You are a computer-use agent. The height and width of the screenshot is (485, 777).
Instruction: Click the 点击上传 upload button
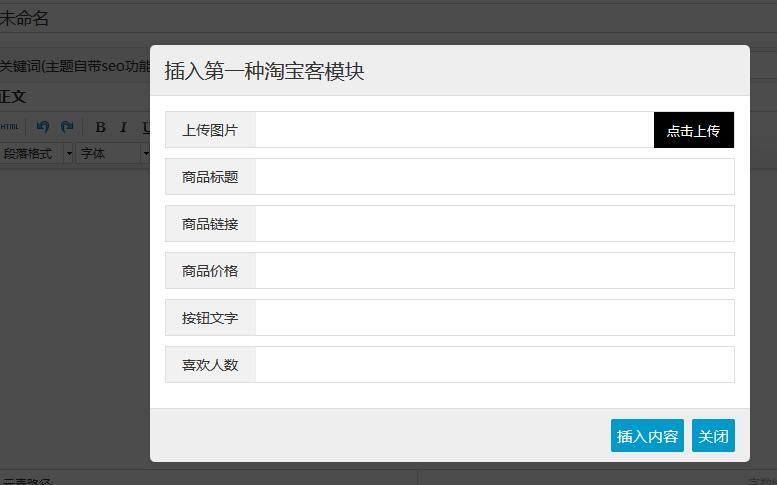click(694, 130)
